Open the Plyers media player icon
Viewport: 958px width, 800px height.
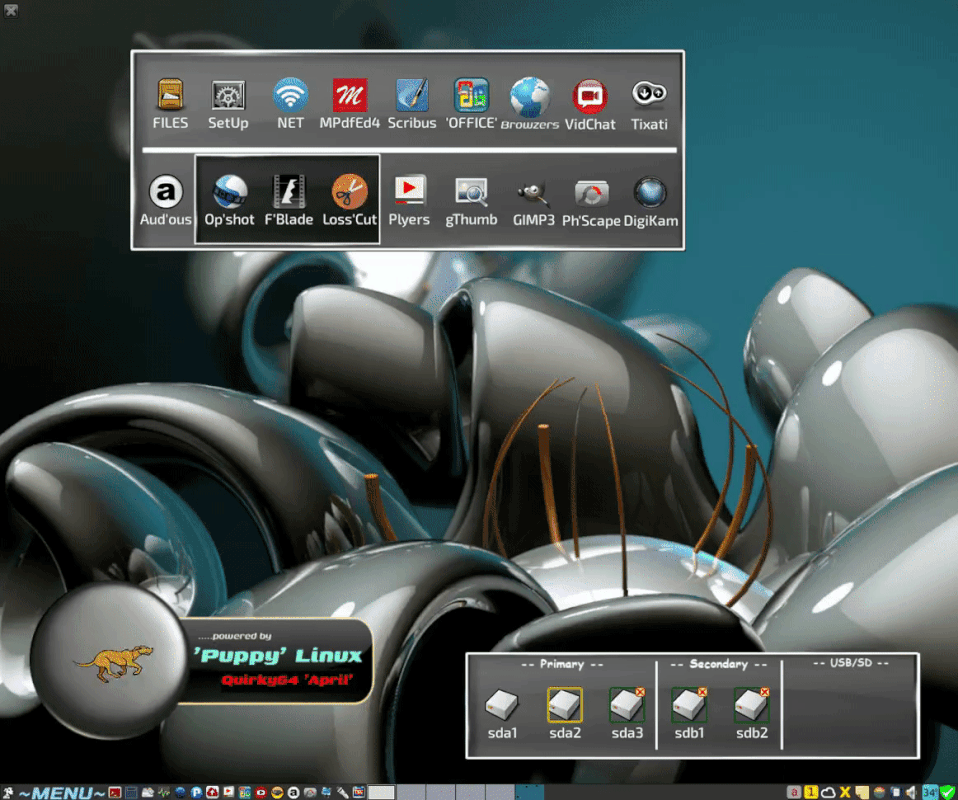pos(409,191)
